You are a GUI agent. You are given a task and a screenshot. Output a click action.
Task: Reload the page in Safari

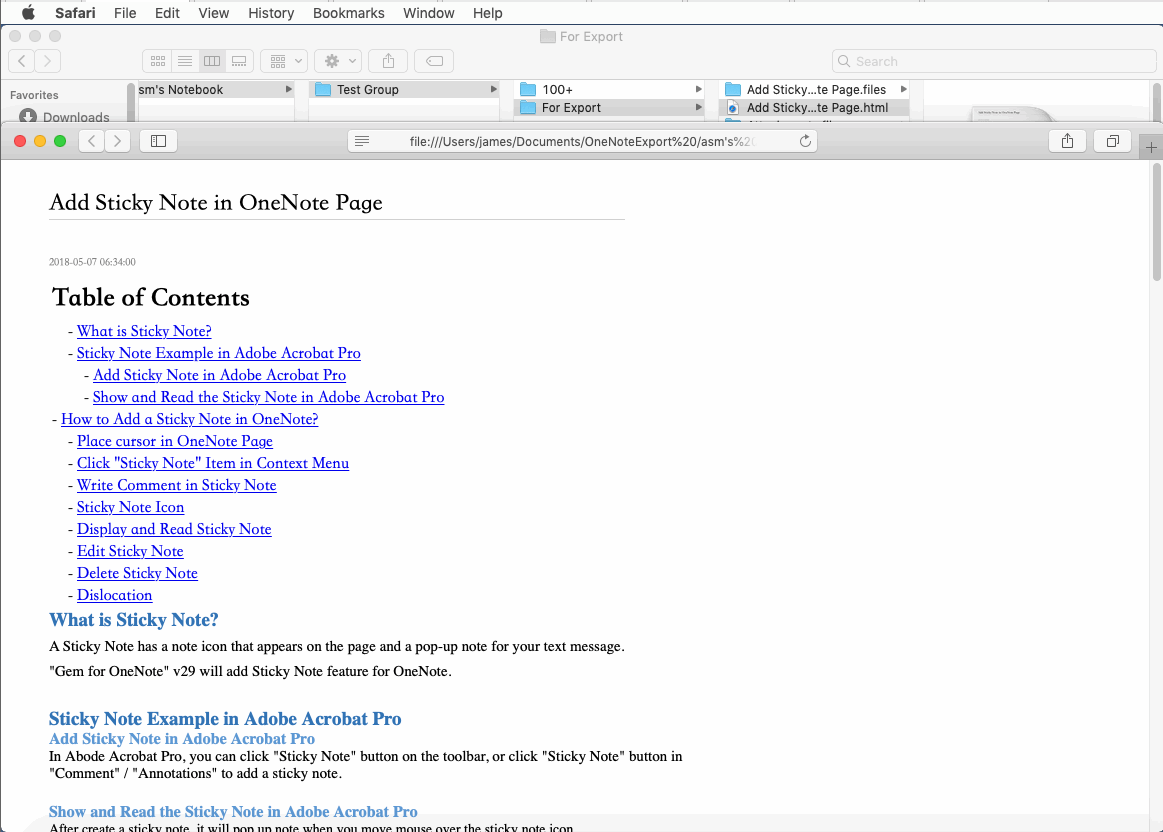805,141
